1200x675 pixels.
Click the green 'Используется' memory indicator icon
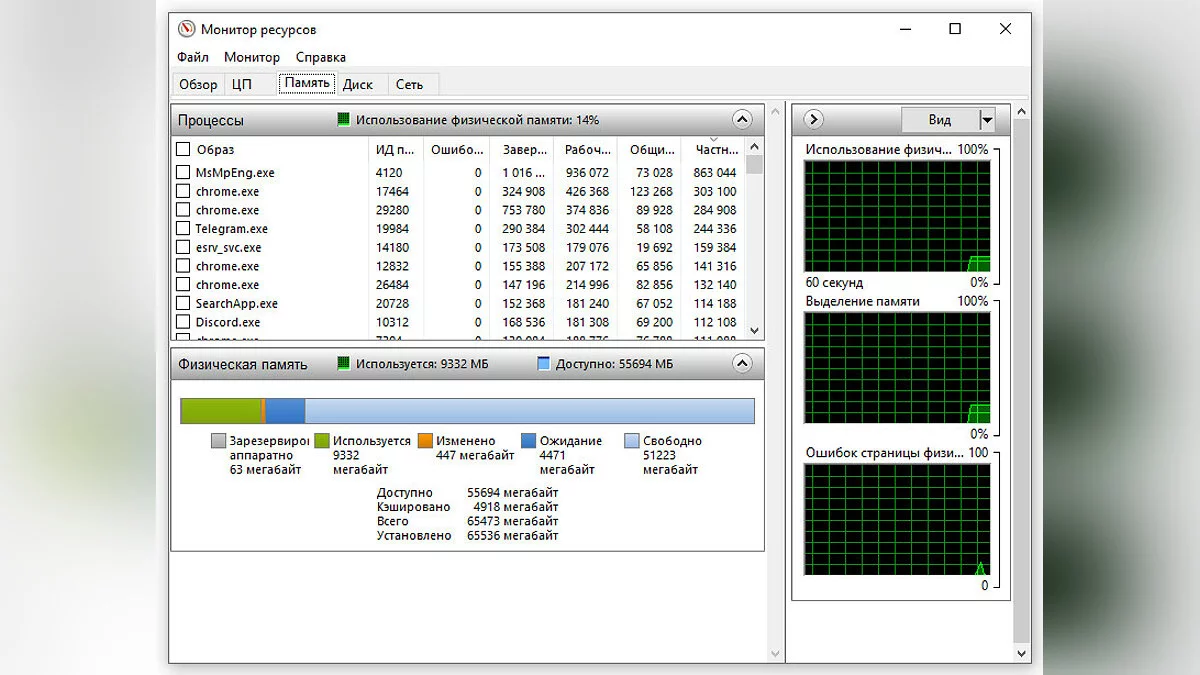[x=344, y=364]
